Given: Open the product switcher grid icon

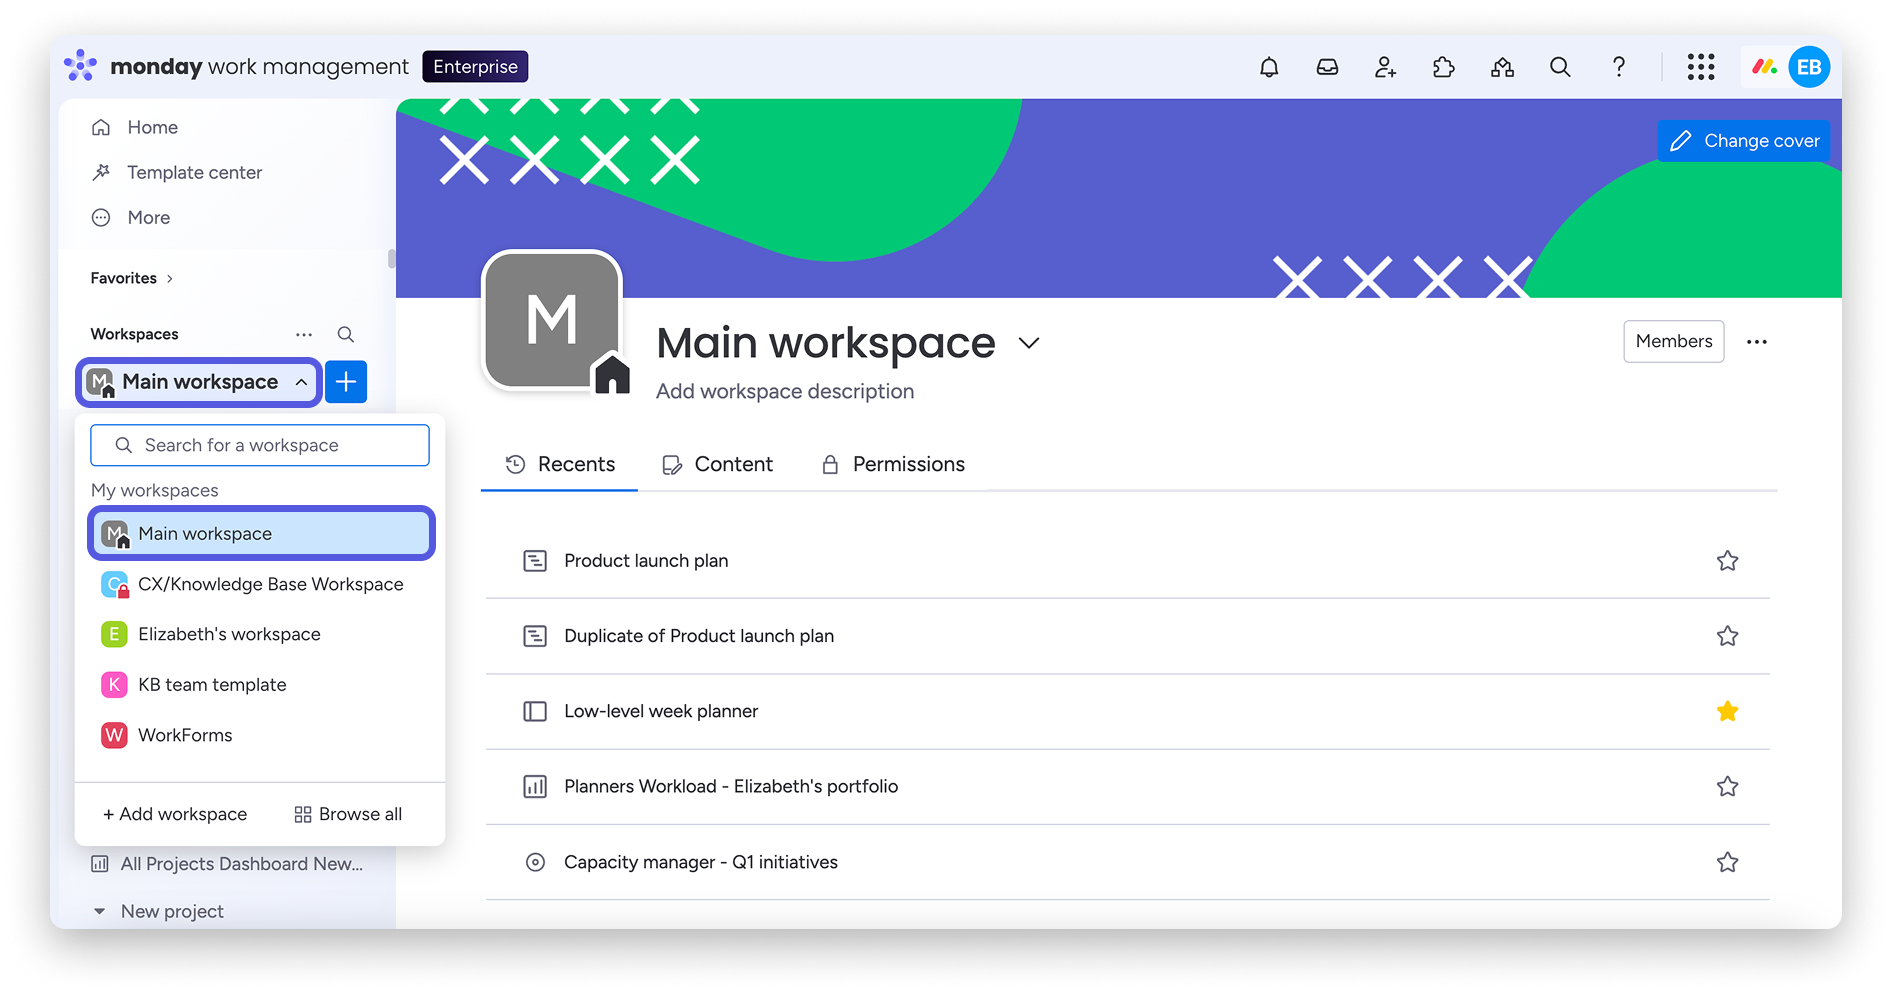Looking at the screenshot, I should 1700,66.
